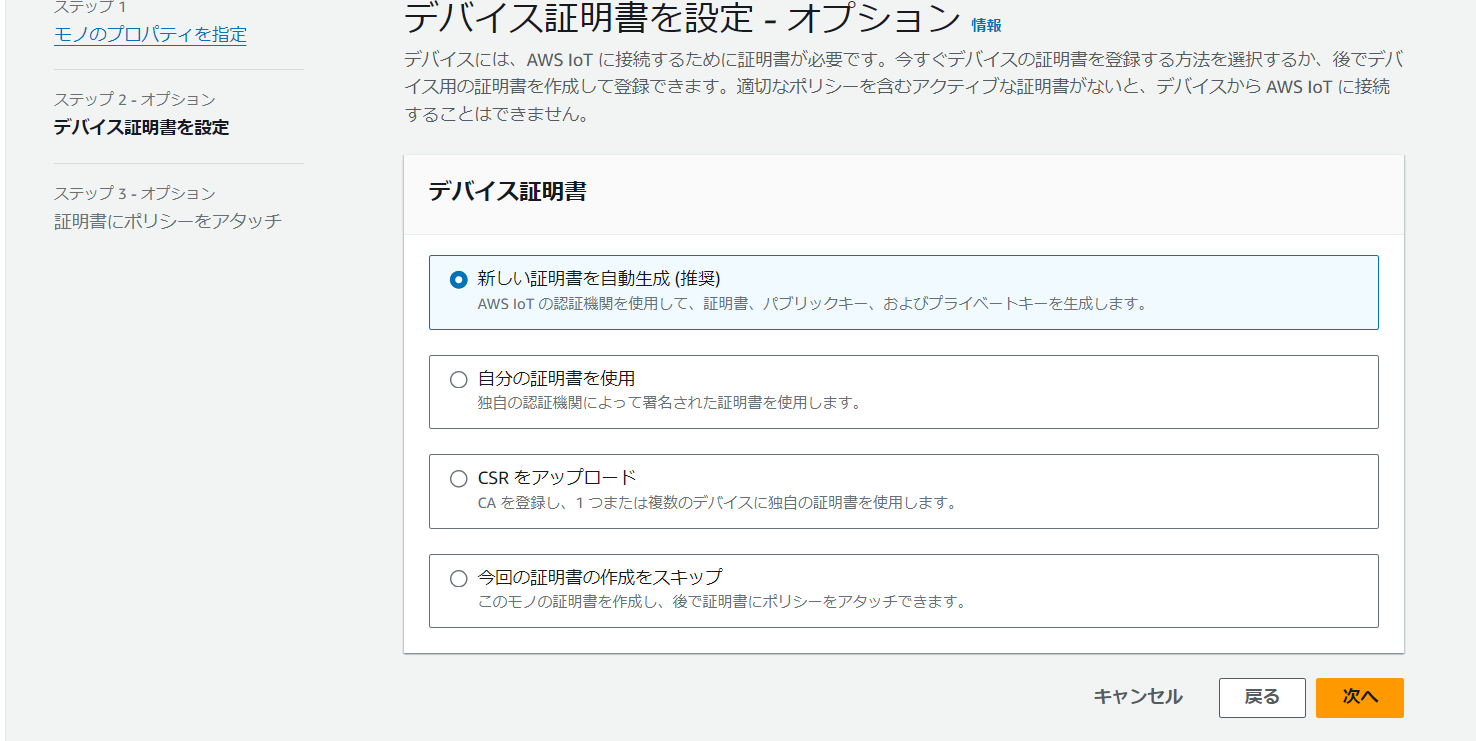Click the ステップ 2 - オプション label

[135, 99]
